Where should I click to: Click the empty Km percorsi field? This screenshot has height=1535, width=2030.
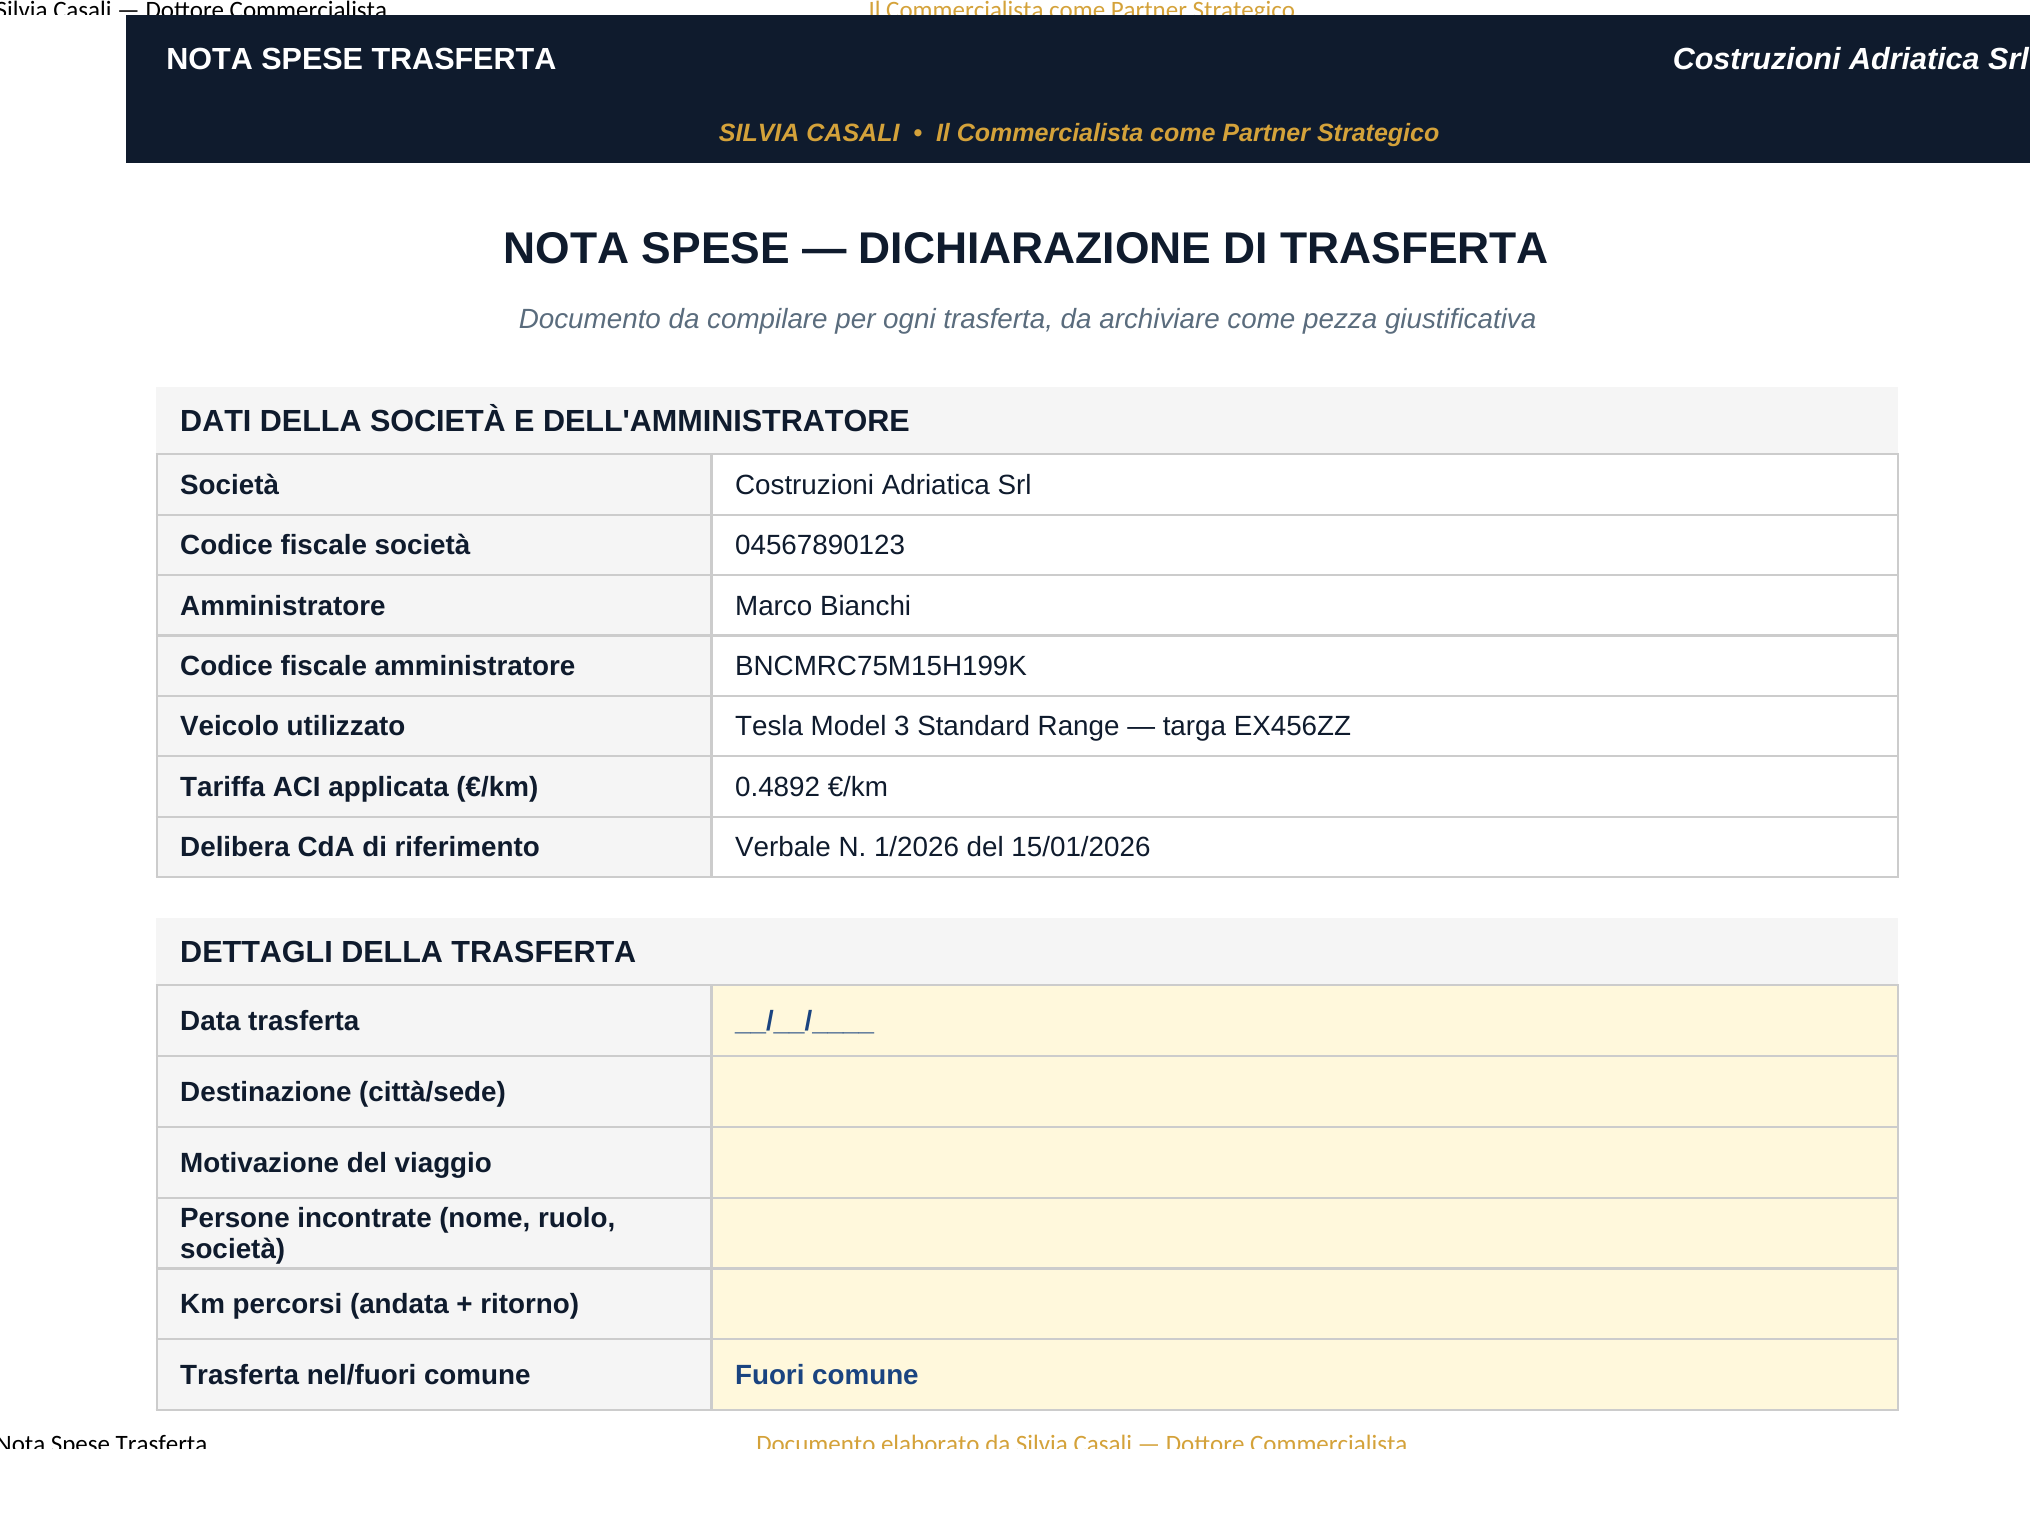(x=1304, y=1304)
